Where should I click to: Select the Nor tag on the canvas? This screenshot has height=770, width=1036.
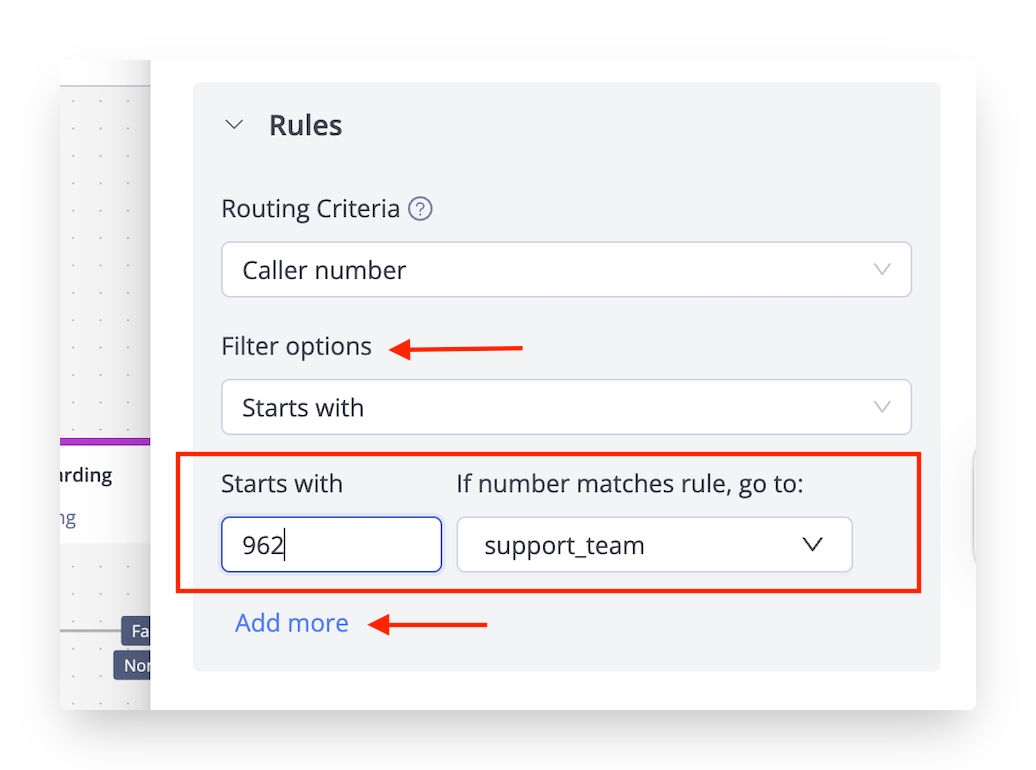(134, 665)
